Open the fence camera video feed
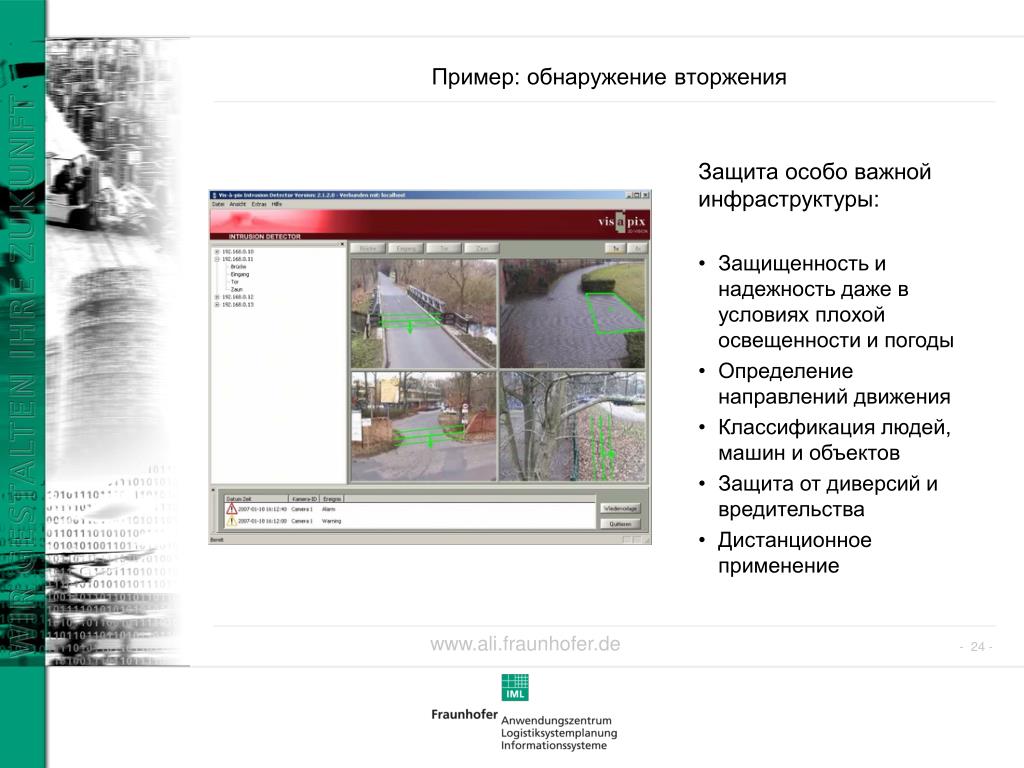This screenshot has width=1024, height=768. [x=573, y=426]
